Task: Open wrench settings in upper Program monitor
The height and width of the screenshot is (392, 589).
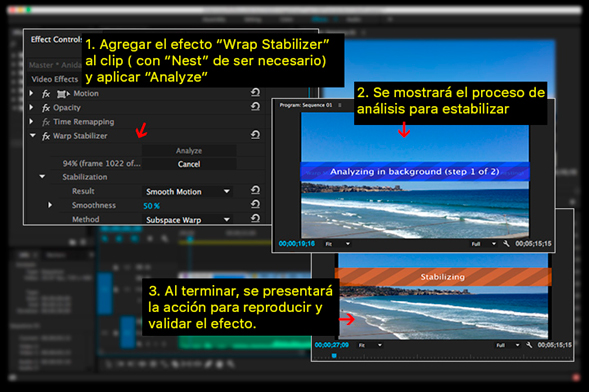Action: pos(506,244)
